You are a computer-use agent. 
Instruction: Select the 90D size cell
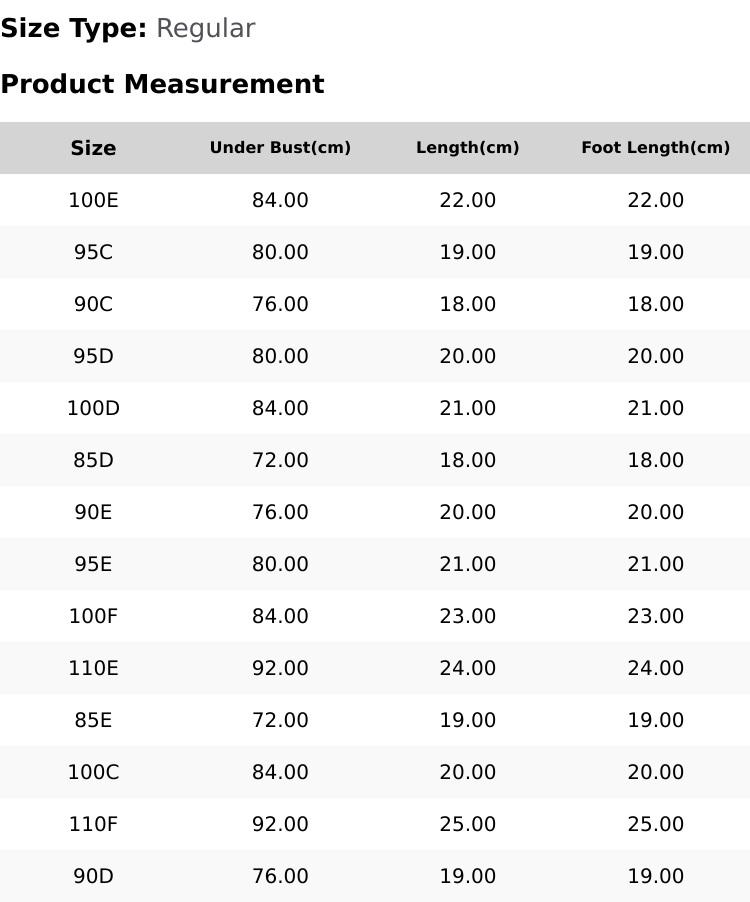(x=93, y=876)
